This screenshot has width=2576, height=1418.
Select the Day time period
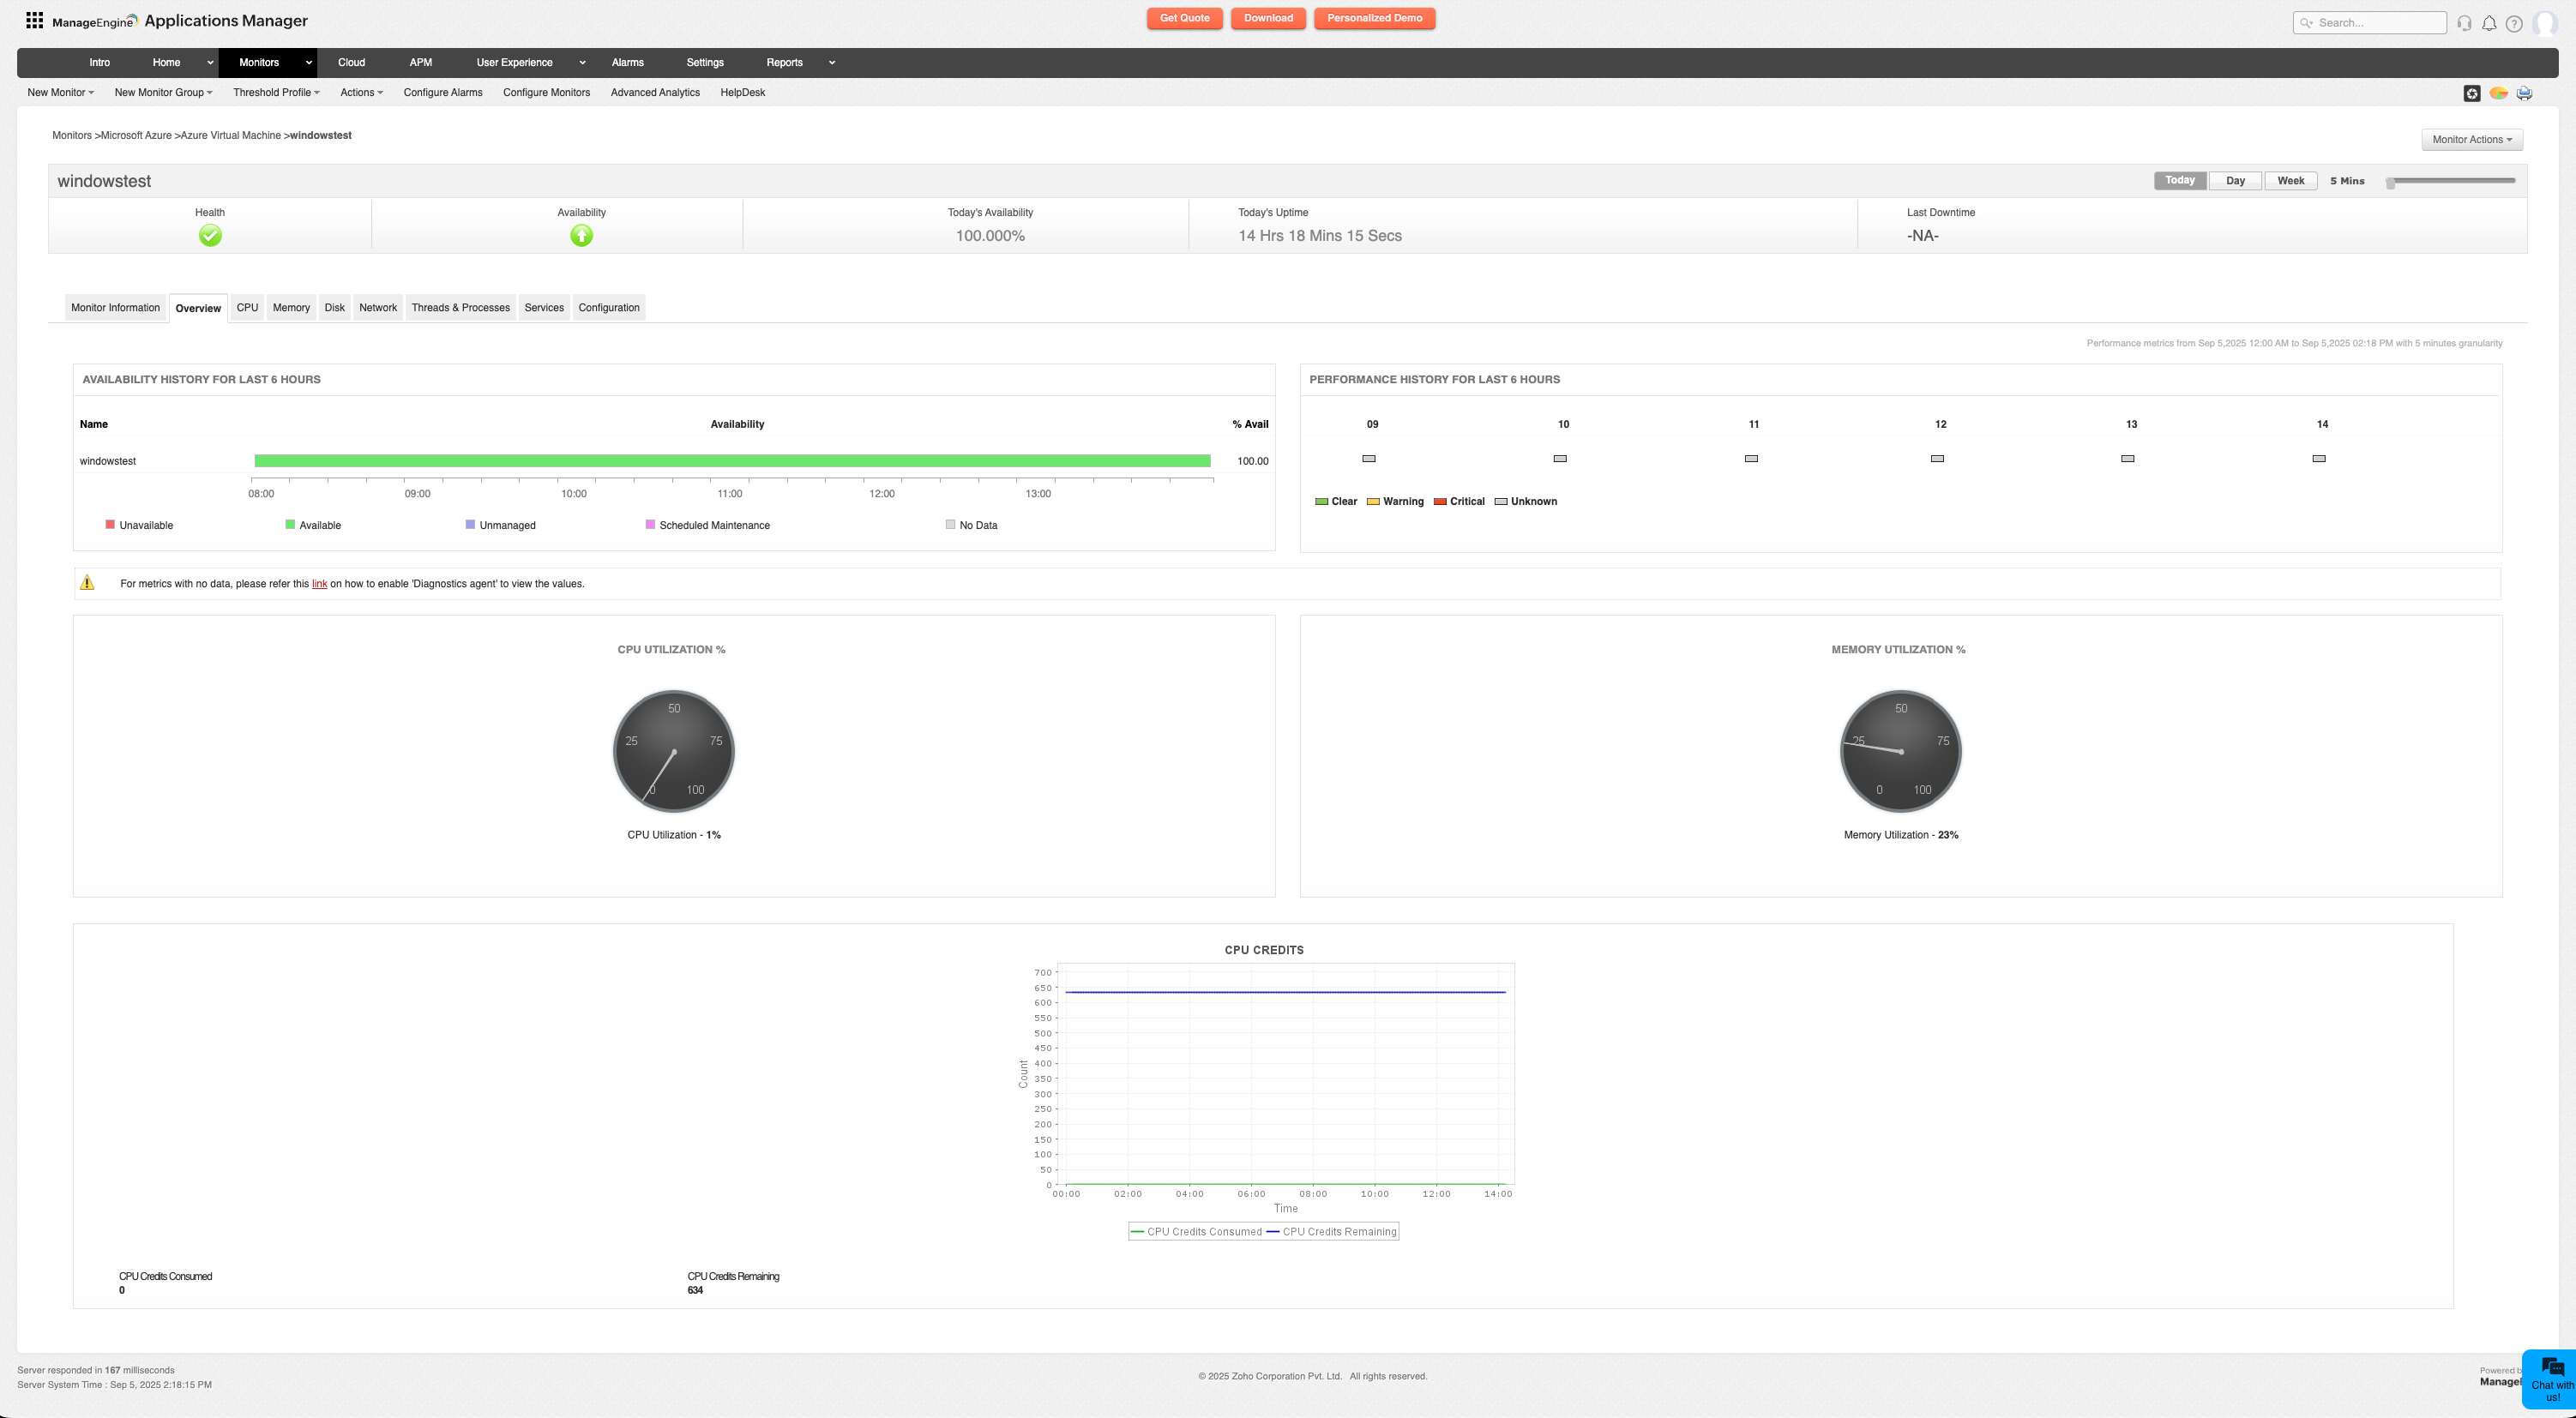coord(2235,180)
